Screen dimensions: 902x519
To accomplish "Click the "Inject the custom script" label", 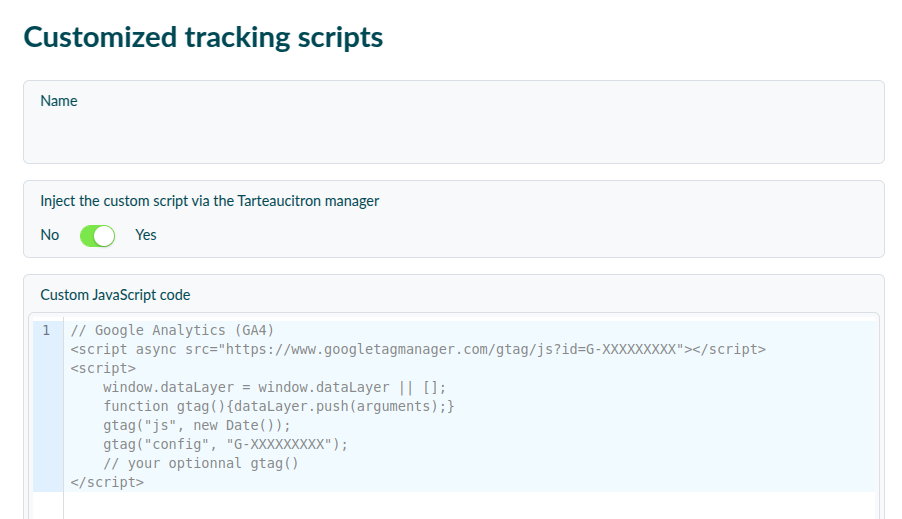I will 209,201.
